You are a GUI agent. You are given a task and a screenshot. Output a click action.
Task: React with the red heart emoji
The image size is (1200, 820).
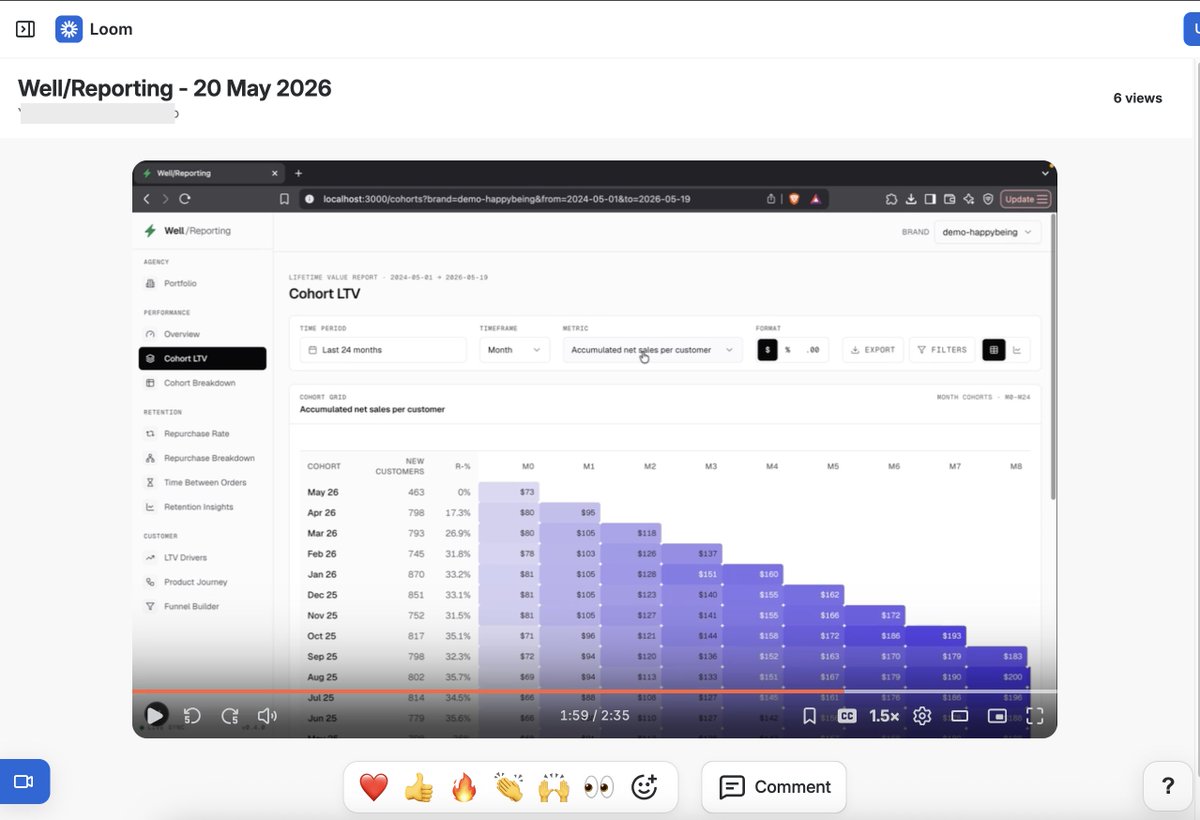tap(373, 788)
